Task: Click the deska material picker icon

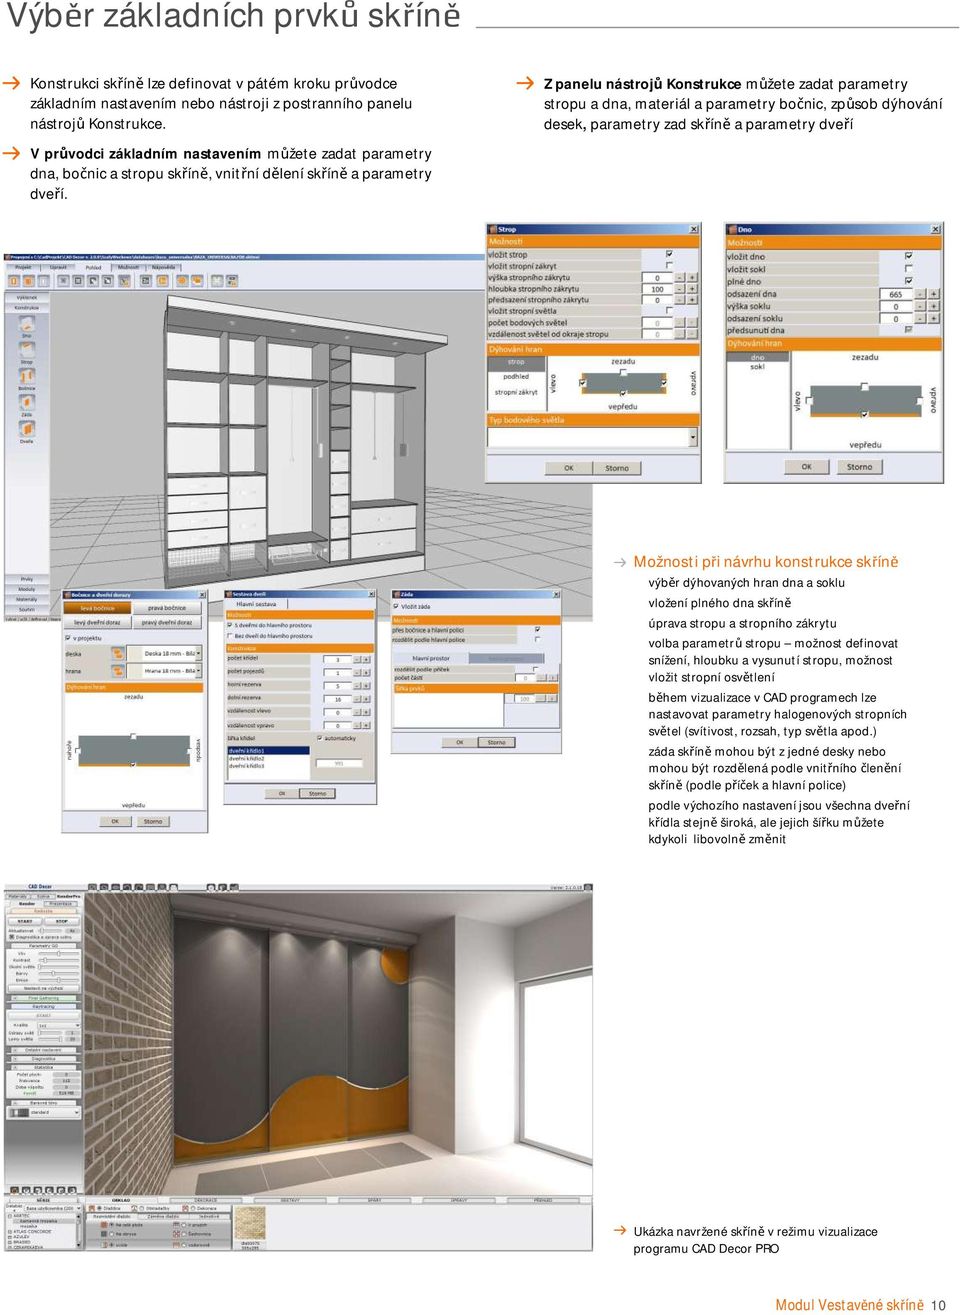Action: 118,654
